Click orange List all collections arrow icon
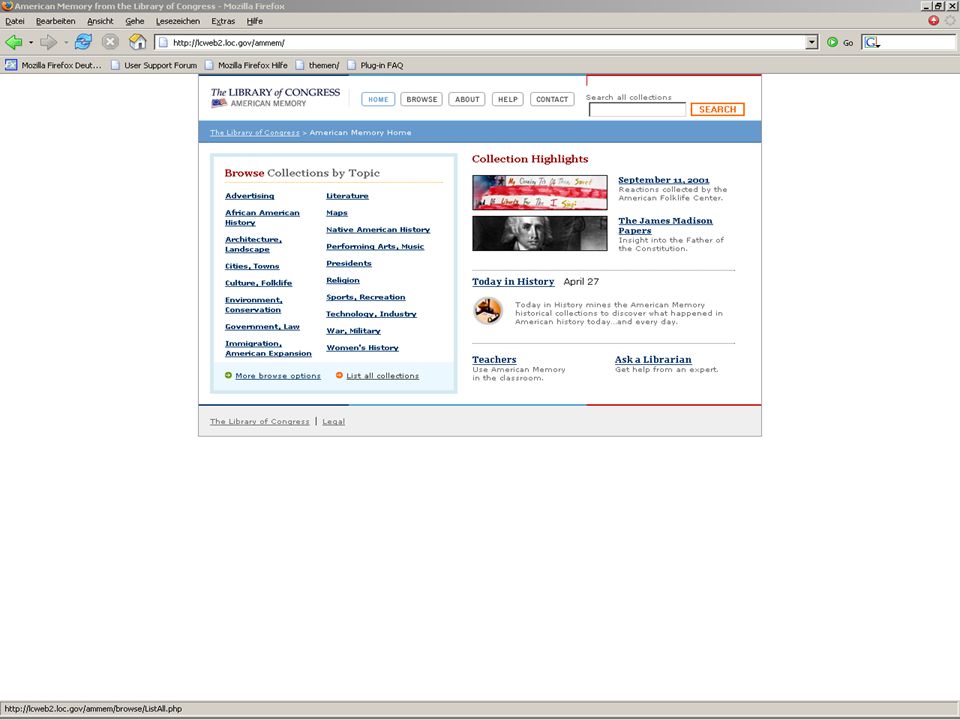Screen dimensions: 960x720 click(x=339, y=375)
